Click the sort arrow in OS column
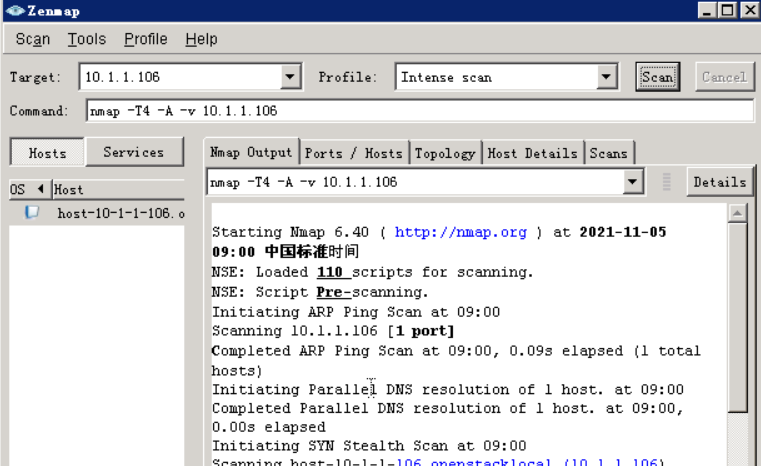 (x=41, y=188)
